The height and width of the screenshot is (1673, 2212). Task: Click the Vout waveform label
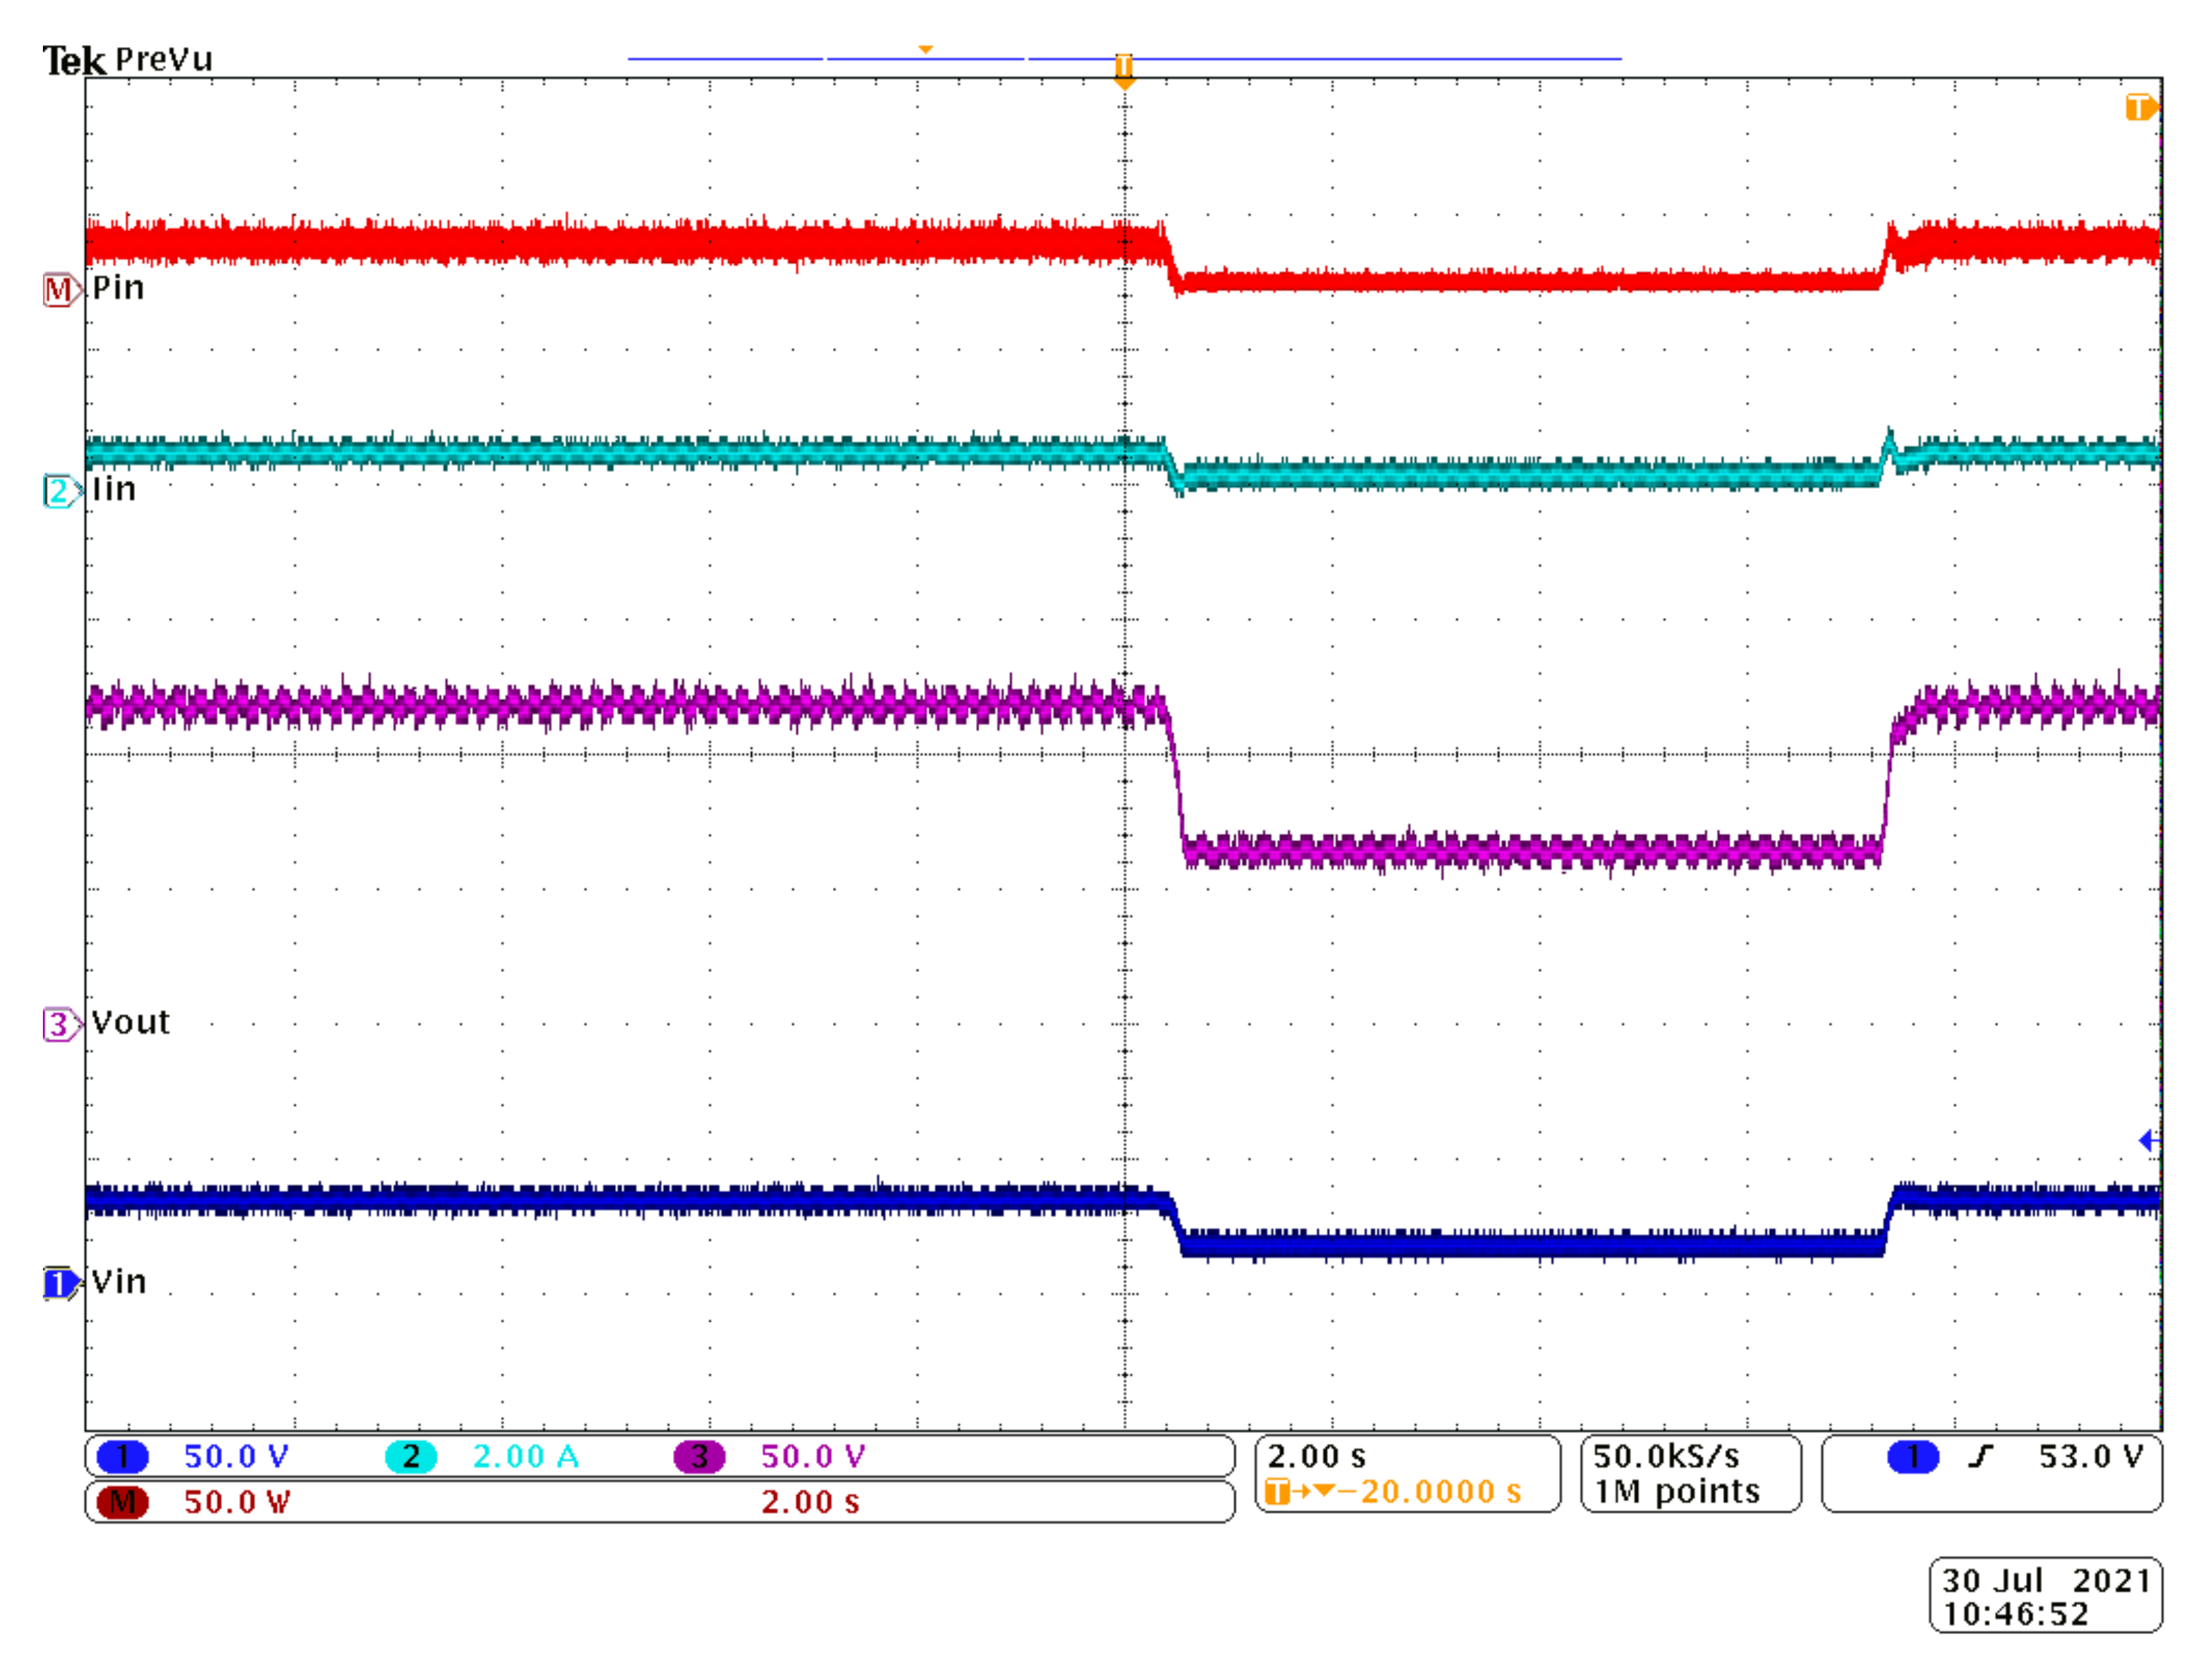pyautogui.click(x=131, y=1022)
